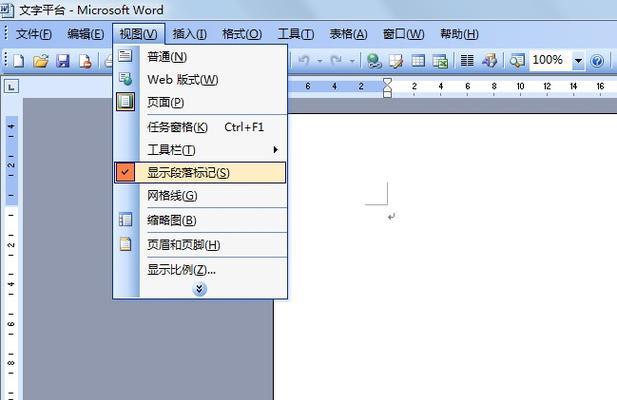Open the 编辑(E) menu
This screenshot has height=400, width=617.
[85, 34]
